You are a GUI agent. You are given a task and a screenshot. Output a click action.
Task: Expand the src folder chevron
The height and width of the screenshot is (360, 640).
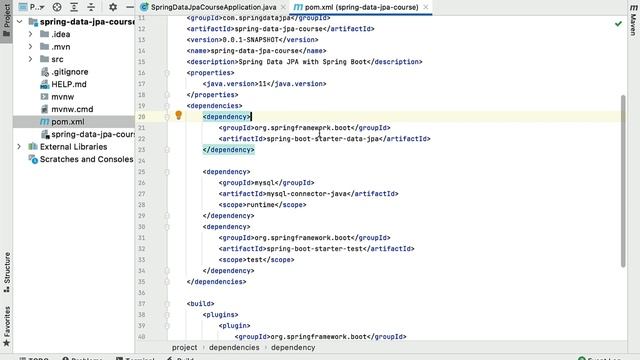tap(31, 59)
